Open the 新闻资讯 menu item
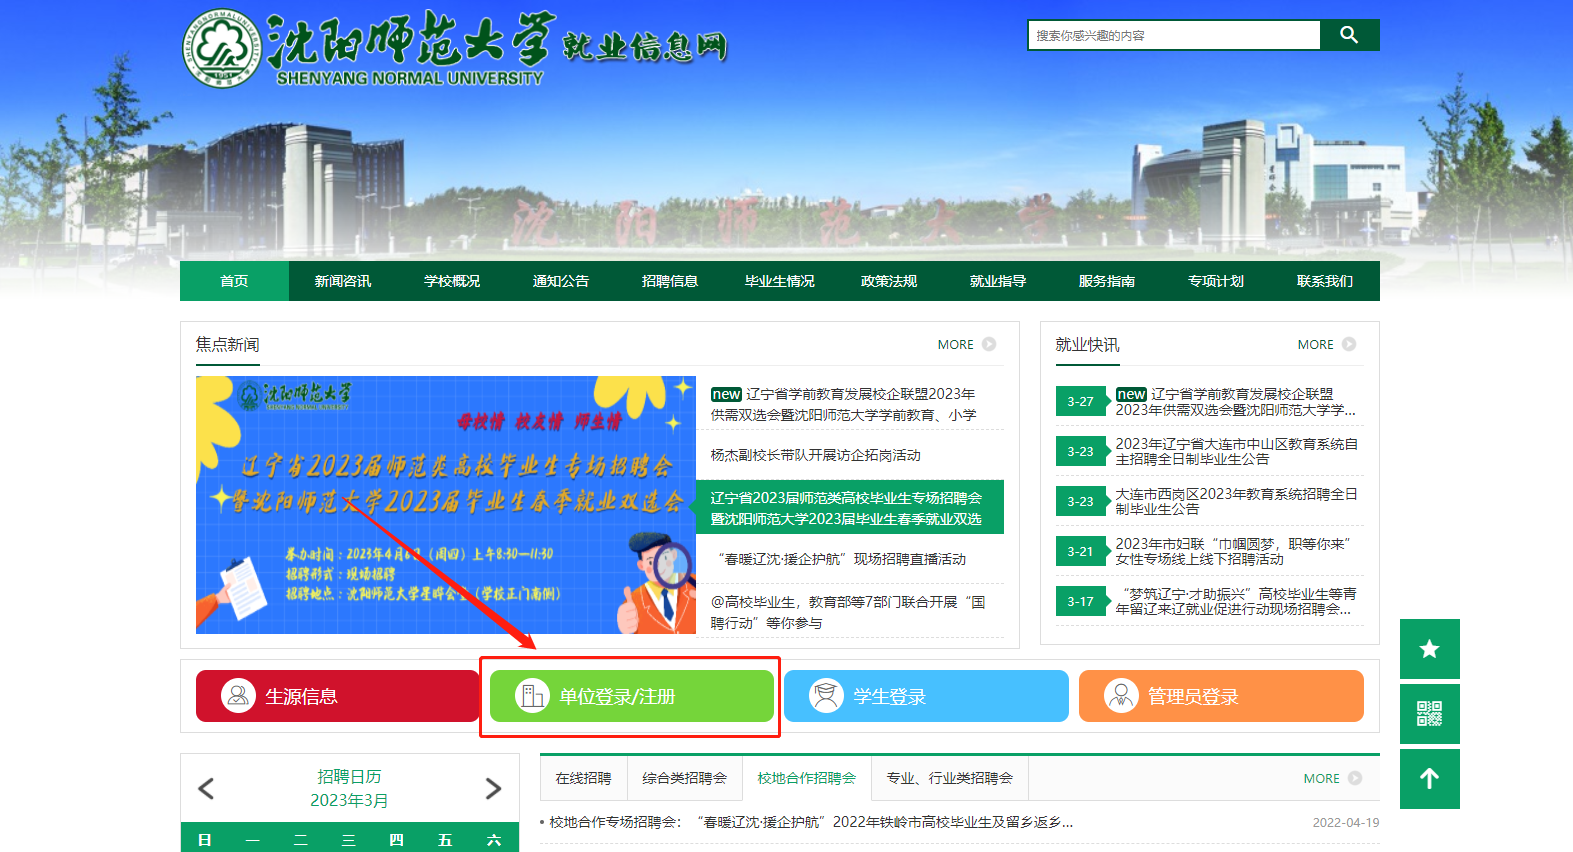This screenshot has height=852, width=1573. pyautogui.click(x=343, y=281)
